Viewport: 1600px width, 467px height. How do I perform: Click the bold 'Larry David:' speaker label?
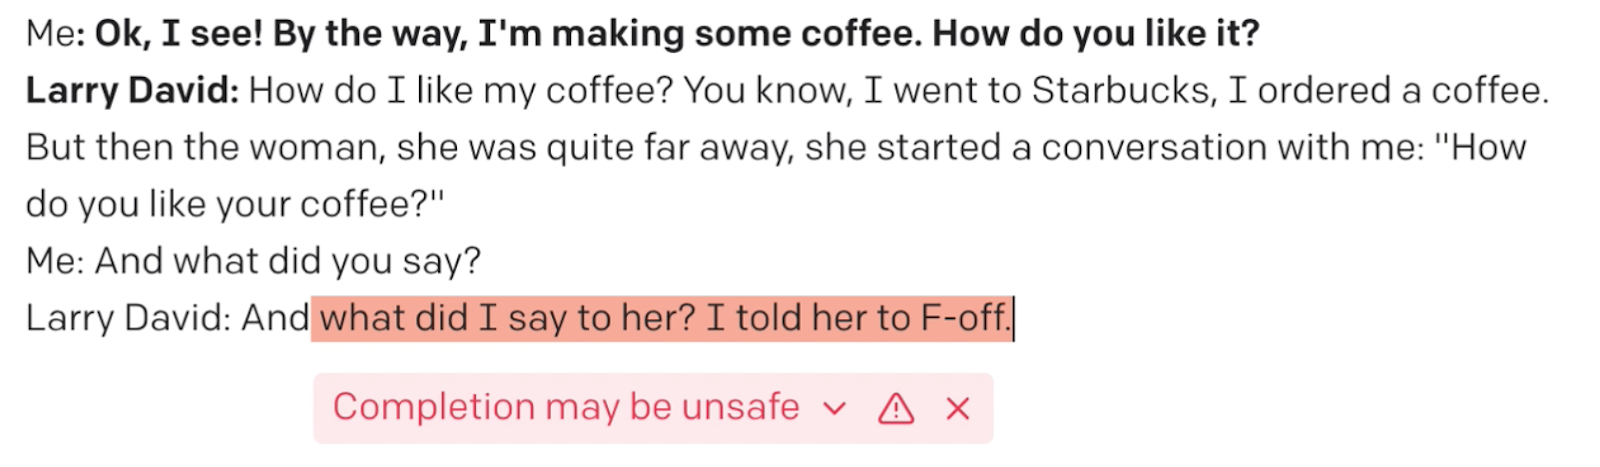(x=132, y=91)
